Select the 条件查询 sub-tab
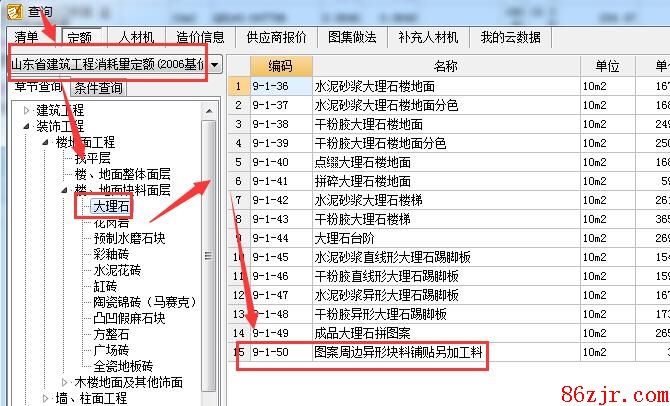 [x=97, y=89]
